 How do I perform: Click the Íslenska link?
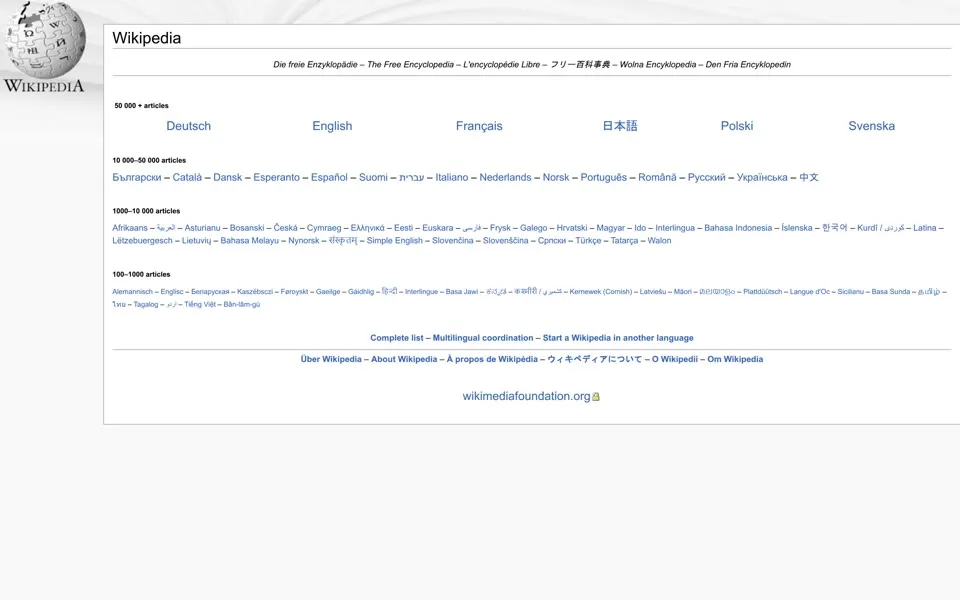797,228
